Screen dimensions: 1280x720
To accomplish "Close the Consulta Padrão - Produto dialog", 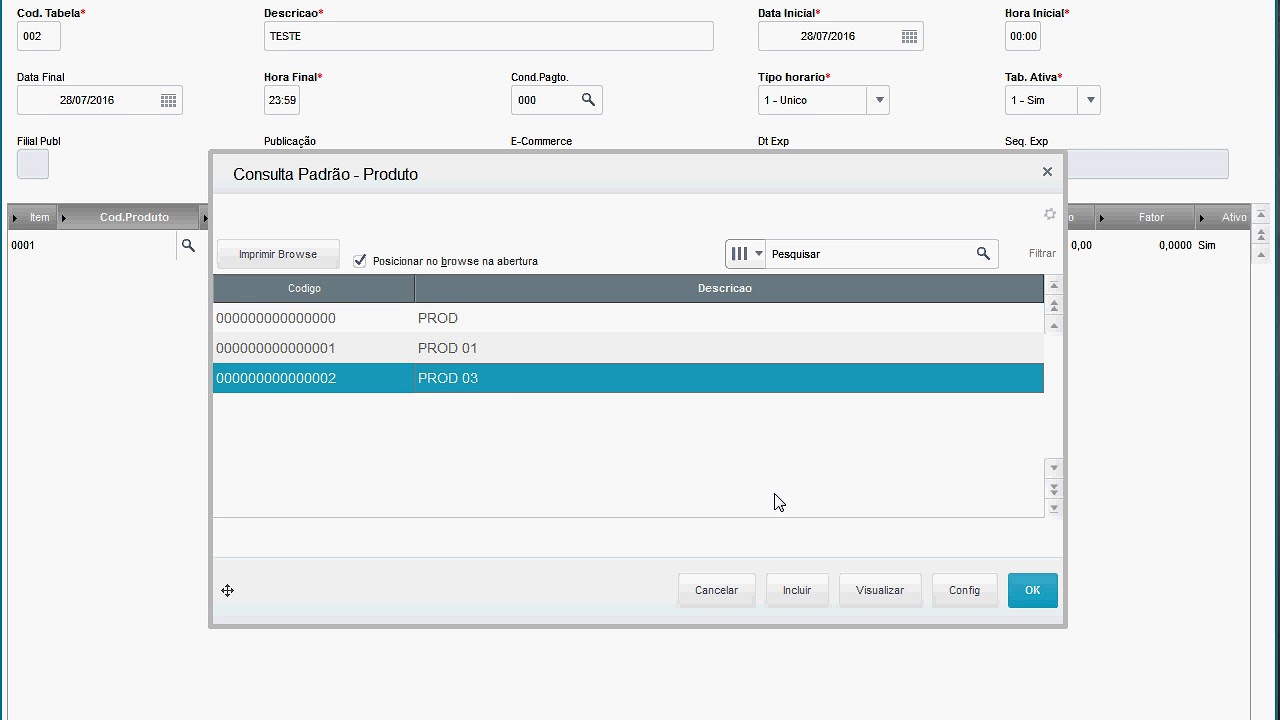I will point(1047,172).
